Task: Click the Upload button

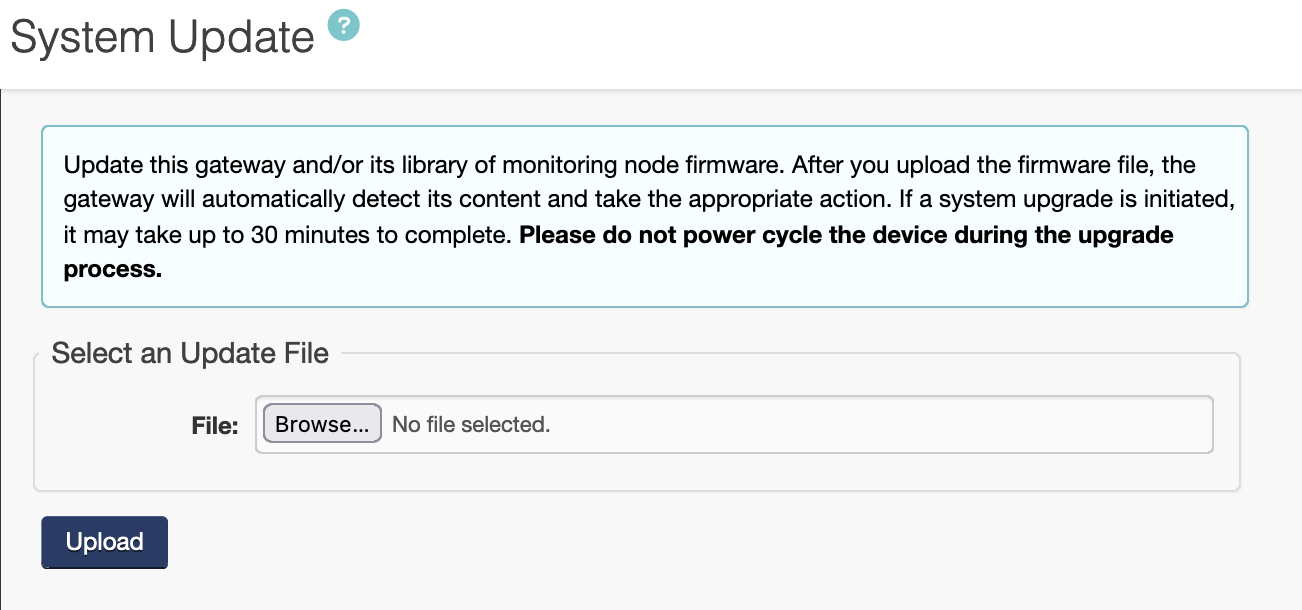Action: pos(104,542)
